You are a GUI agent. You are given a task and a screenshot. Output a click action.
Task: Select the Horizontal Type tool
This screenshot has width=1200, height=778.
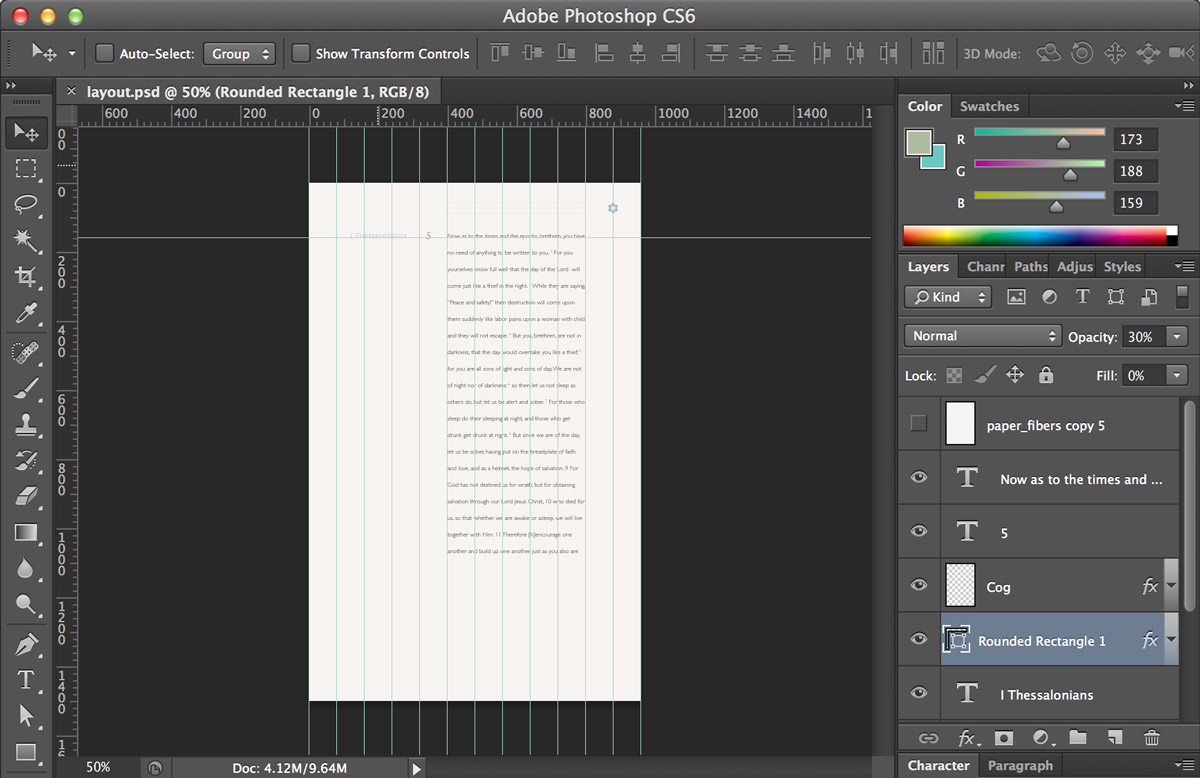click(x=26, y=679)
